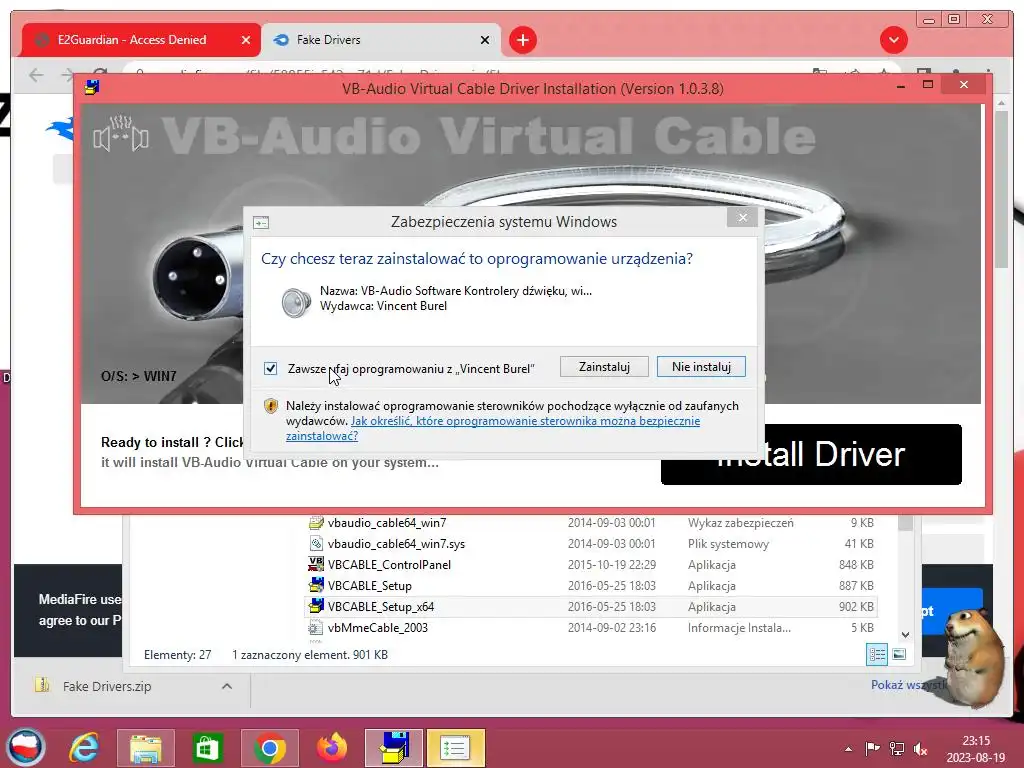Open a new browser tab
Image resolution: width=1024 pixels, height=768 pixels.
click(522, 40)
